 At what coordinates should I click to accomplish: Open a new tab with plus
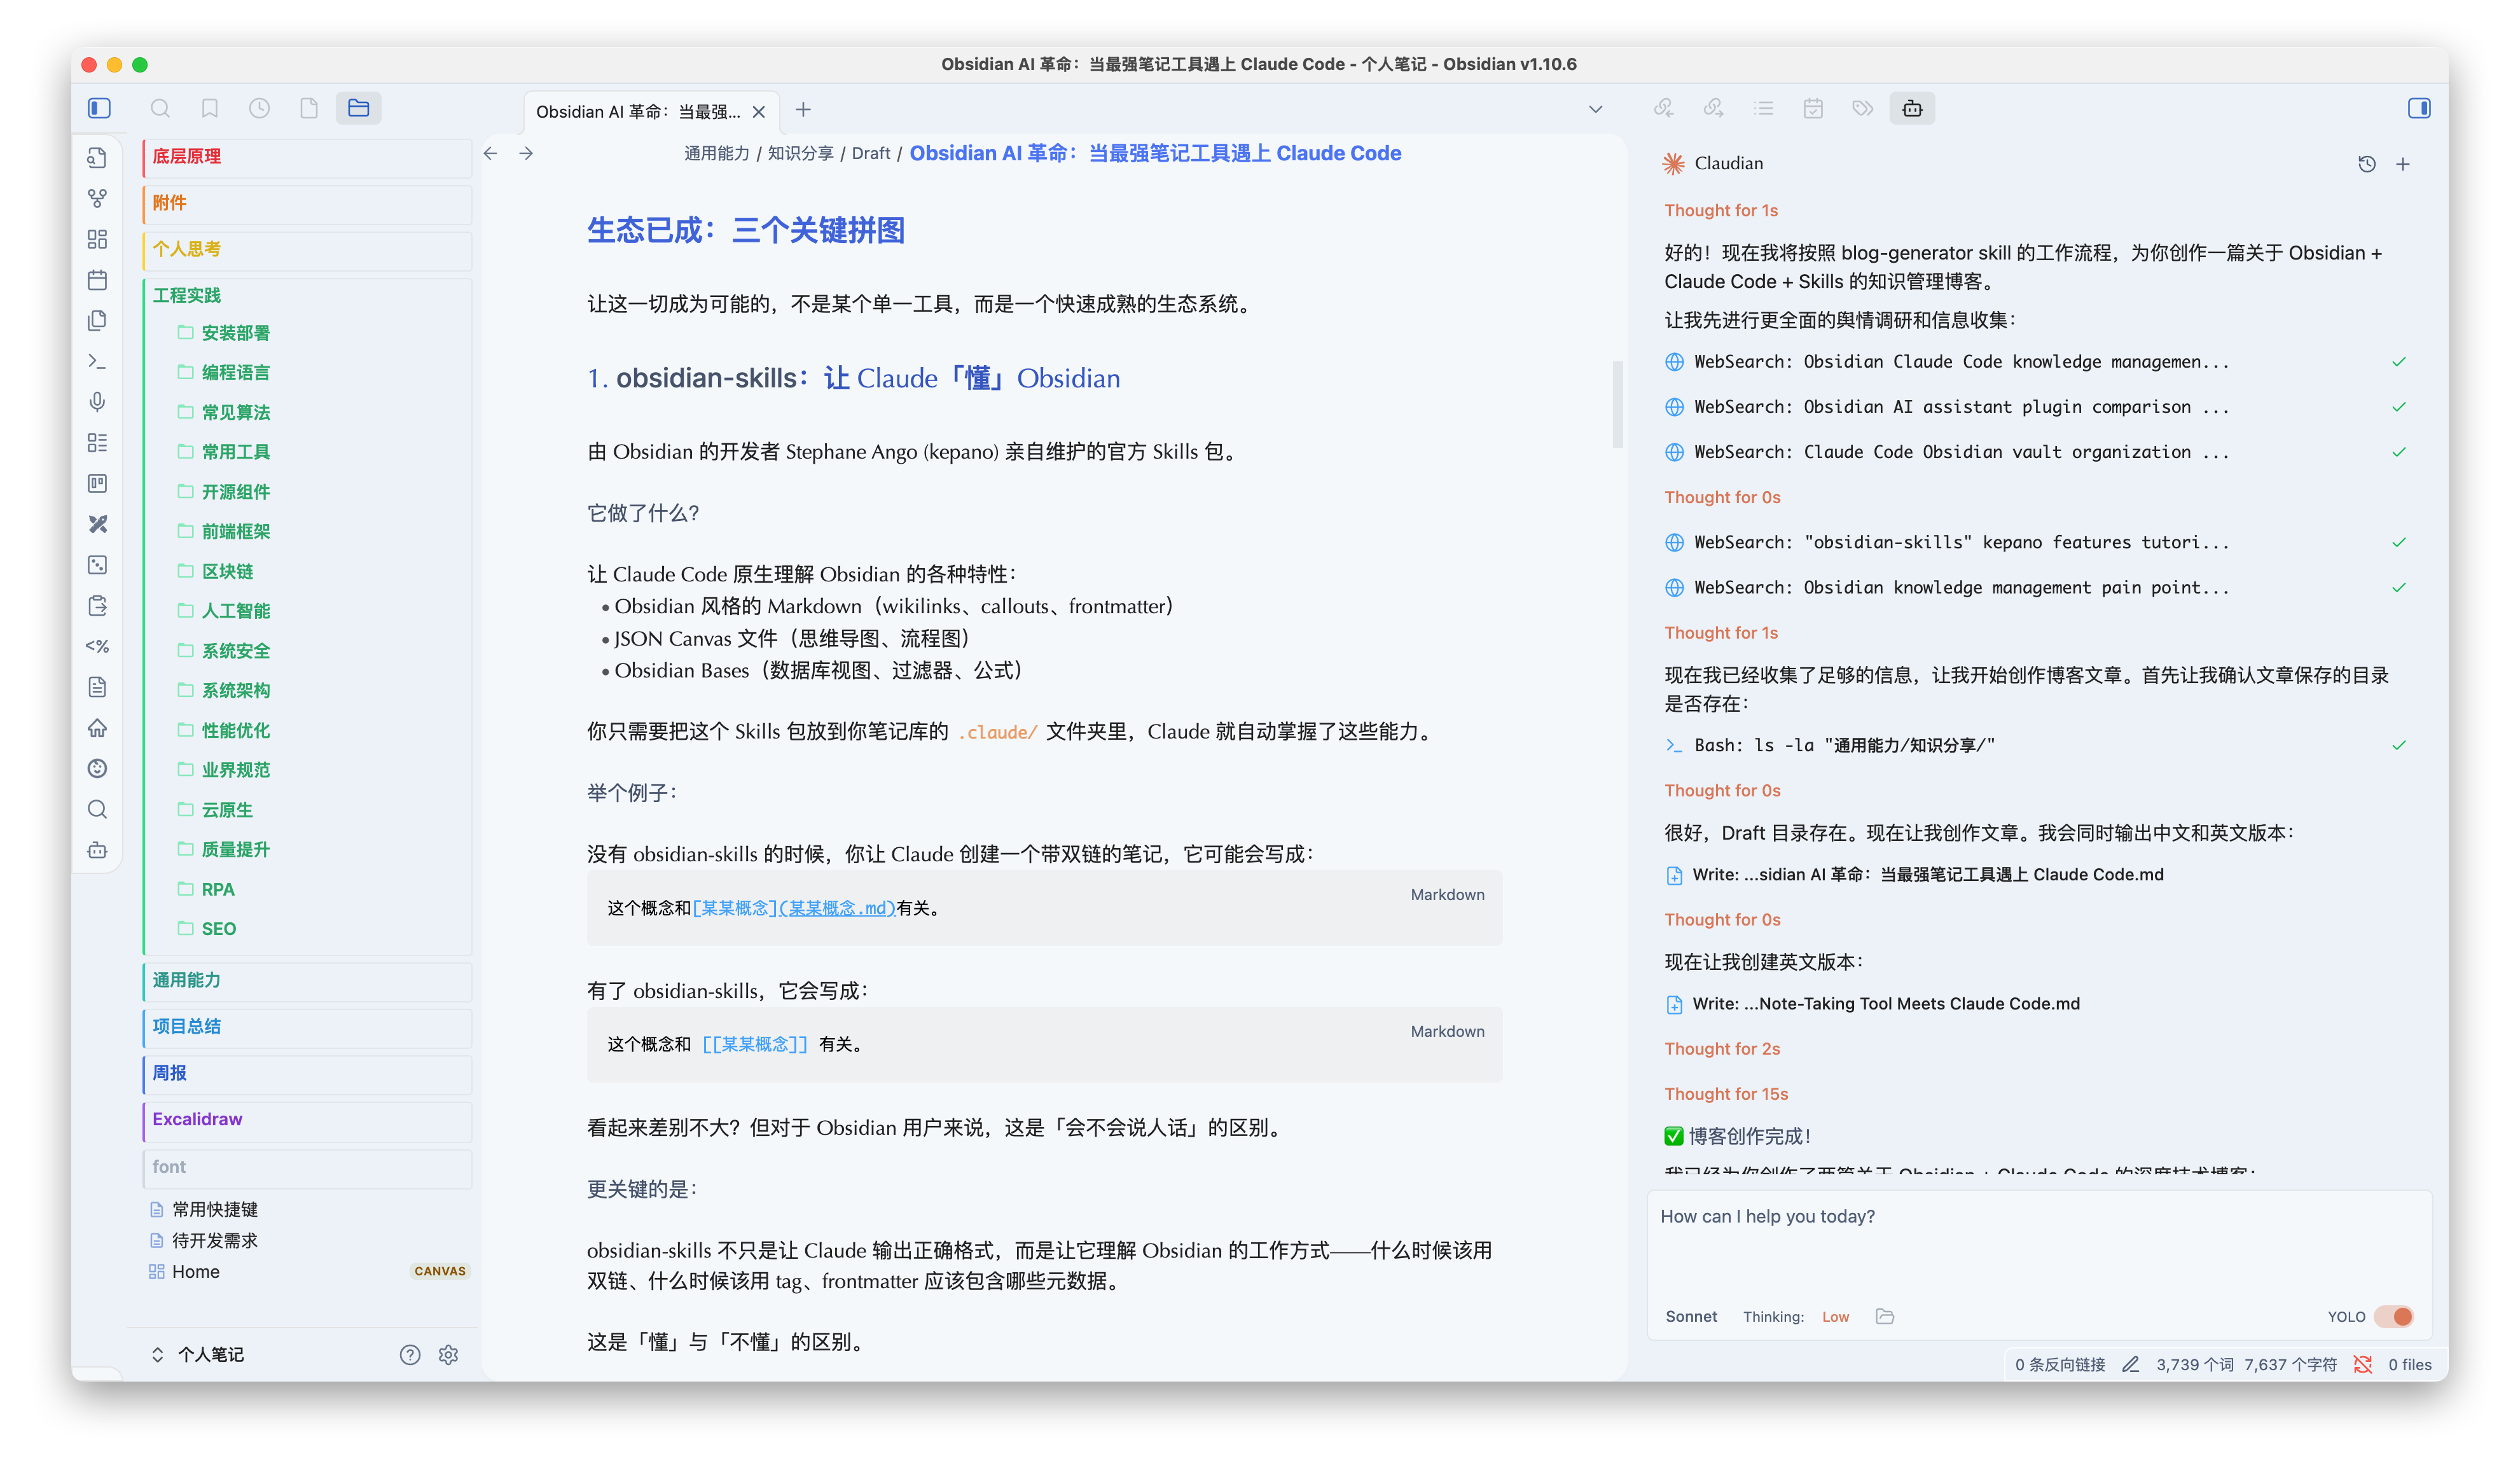[803, 109]
